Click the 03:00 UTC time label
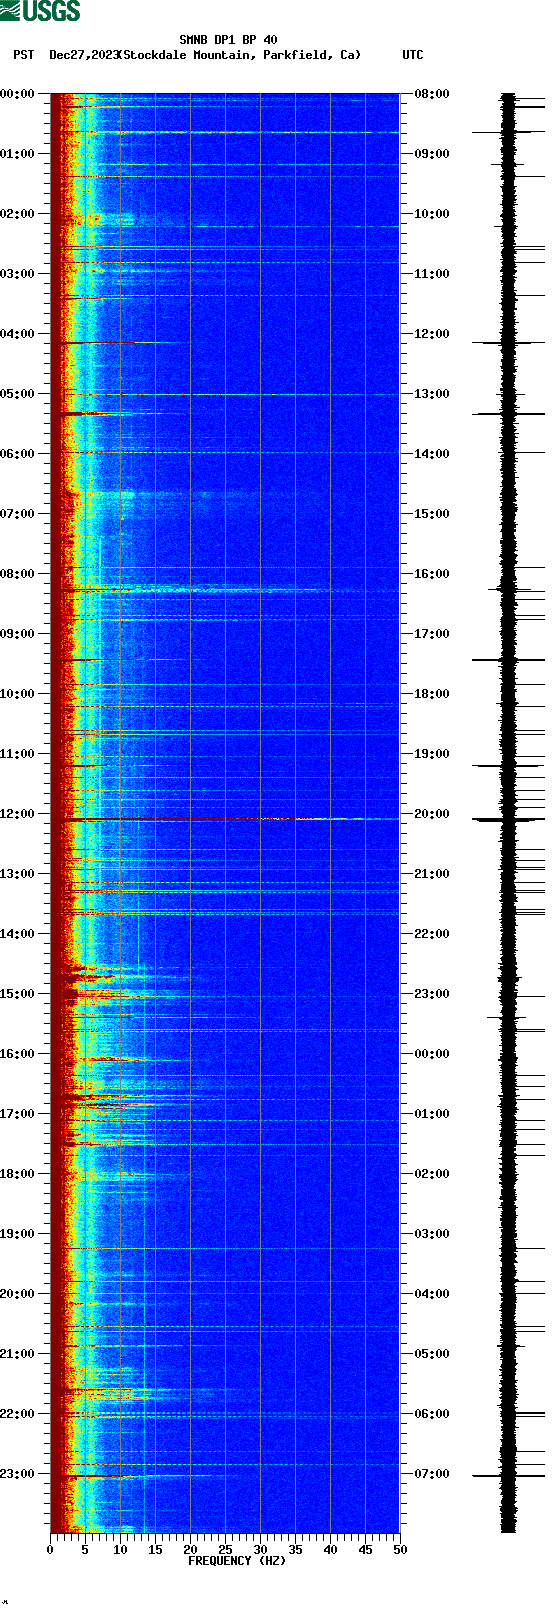552x1613 pixels. (431, 1234)
